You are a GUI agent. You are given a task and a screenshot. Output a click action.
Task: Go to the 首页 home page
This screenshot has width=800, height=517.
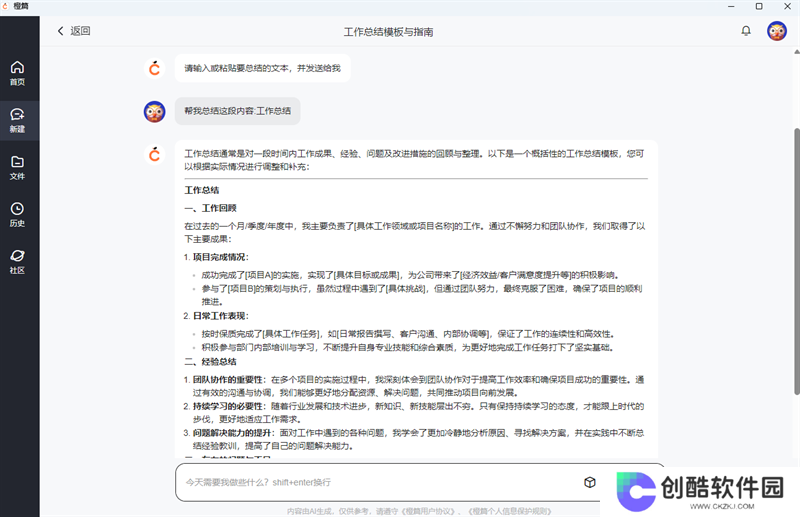[x=17, y=73]
